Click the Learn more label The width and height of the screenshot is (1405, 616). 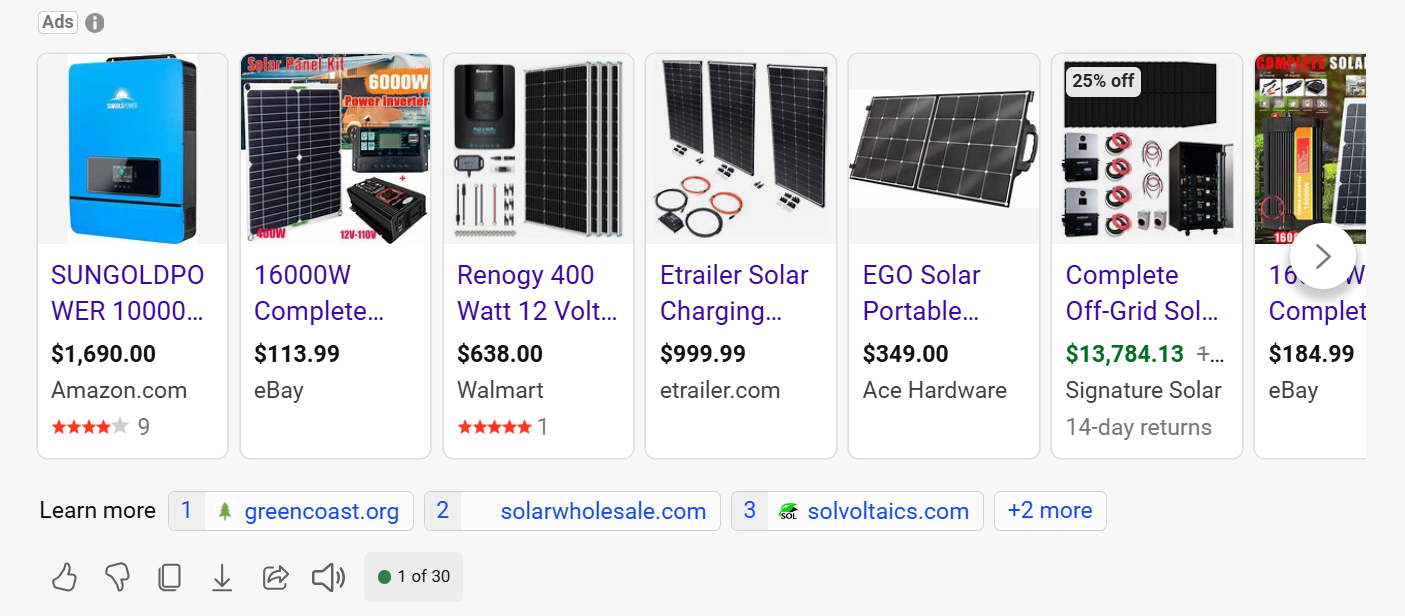pyautogui.click(x=97, y=510)
